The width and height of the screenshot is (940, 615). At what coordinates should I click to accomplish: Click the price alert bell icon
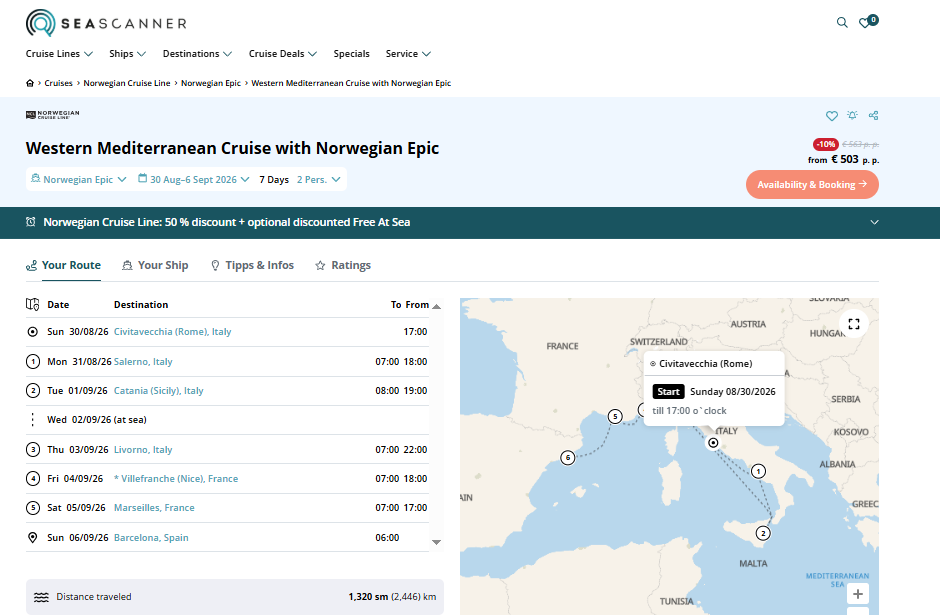click(852, 115)
